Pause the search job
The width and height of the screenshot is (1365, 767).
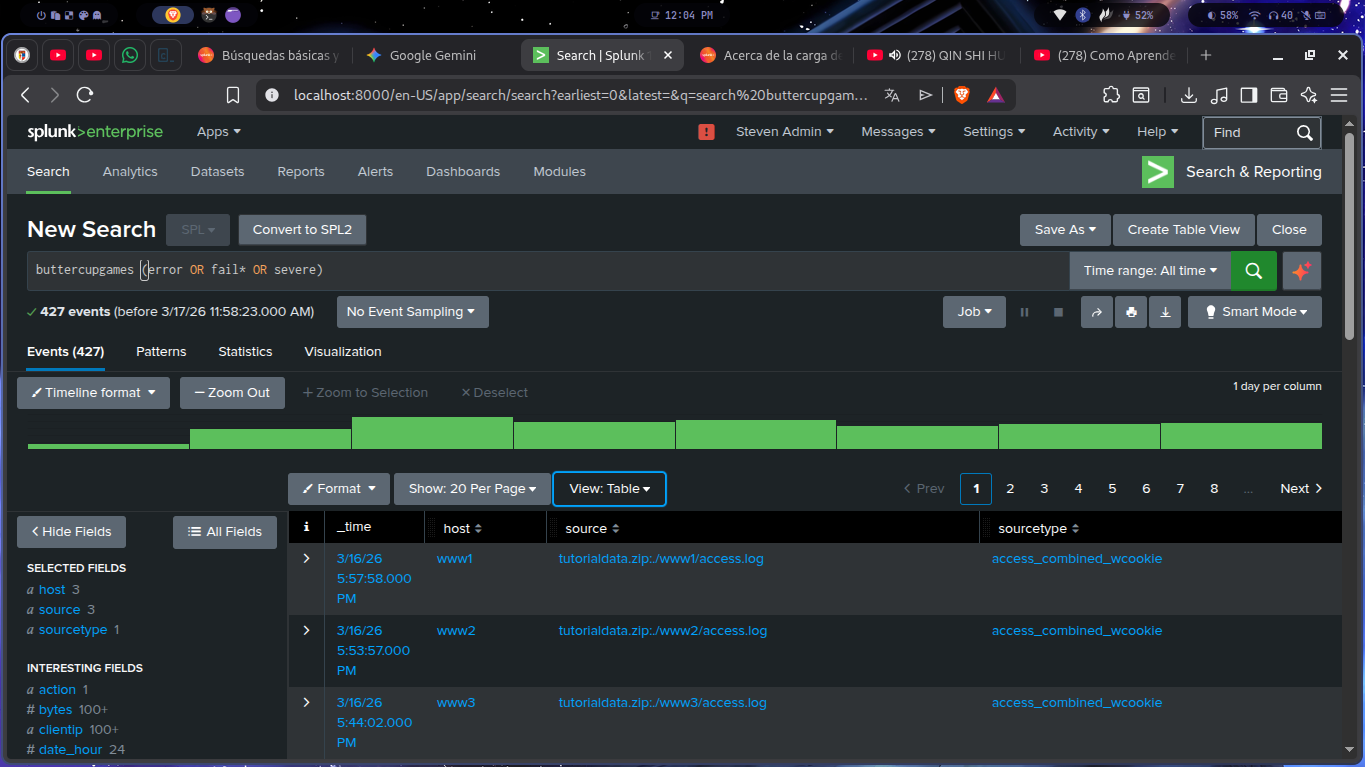coord(1024,312)
